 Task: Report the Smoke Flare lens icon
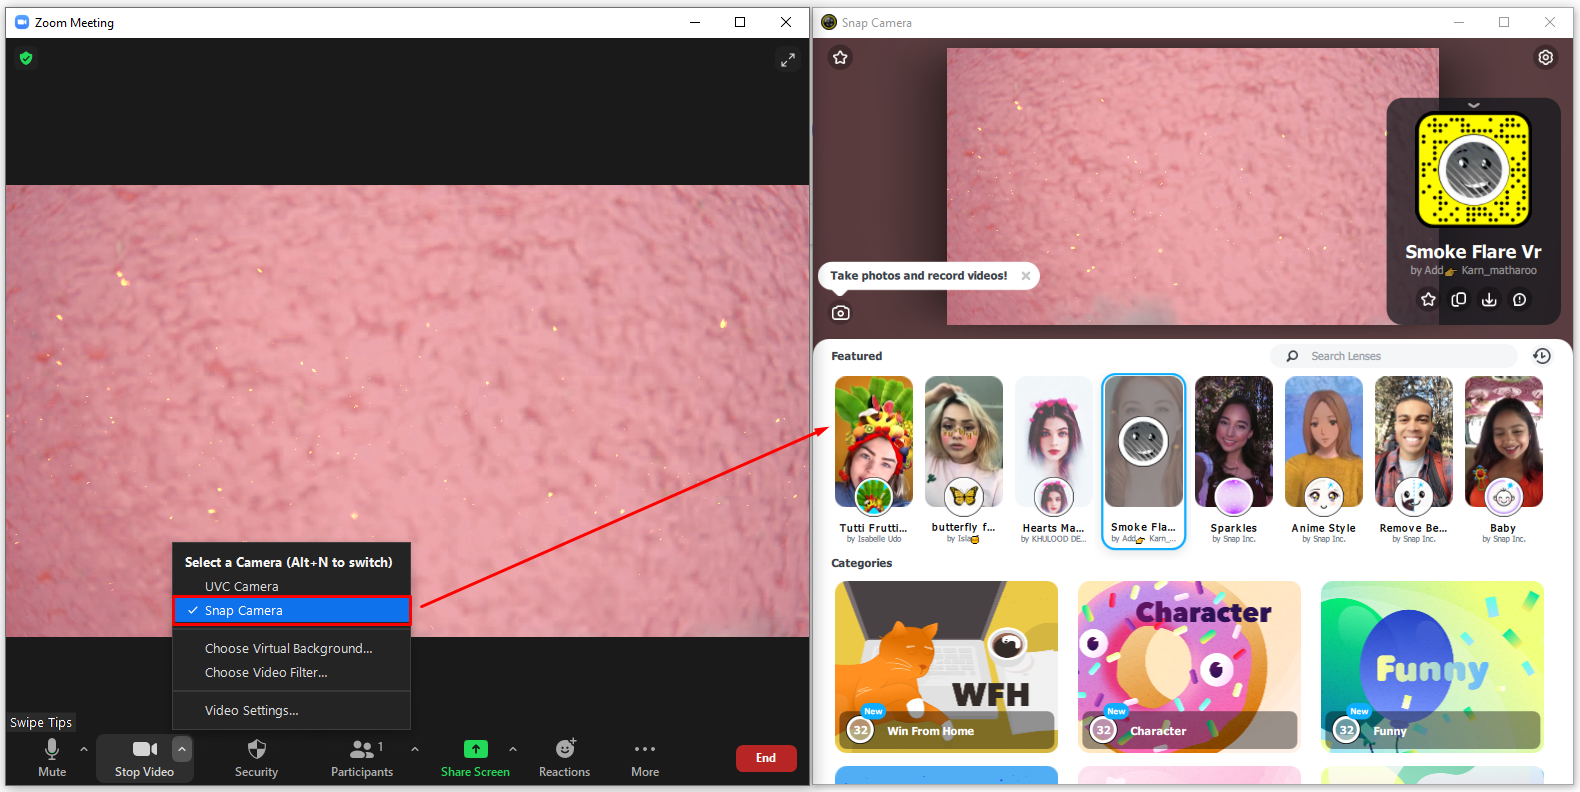coord(1519,299)
